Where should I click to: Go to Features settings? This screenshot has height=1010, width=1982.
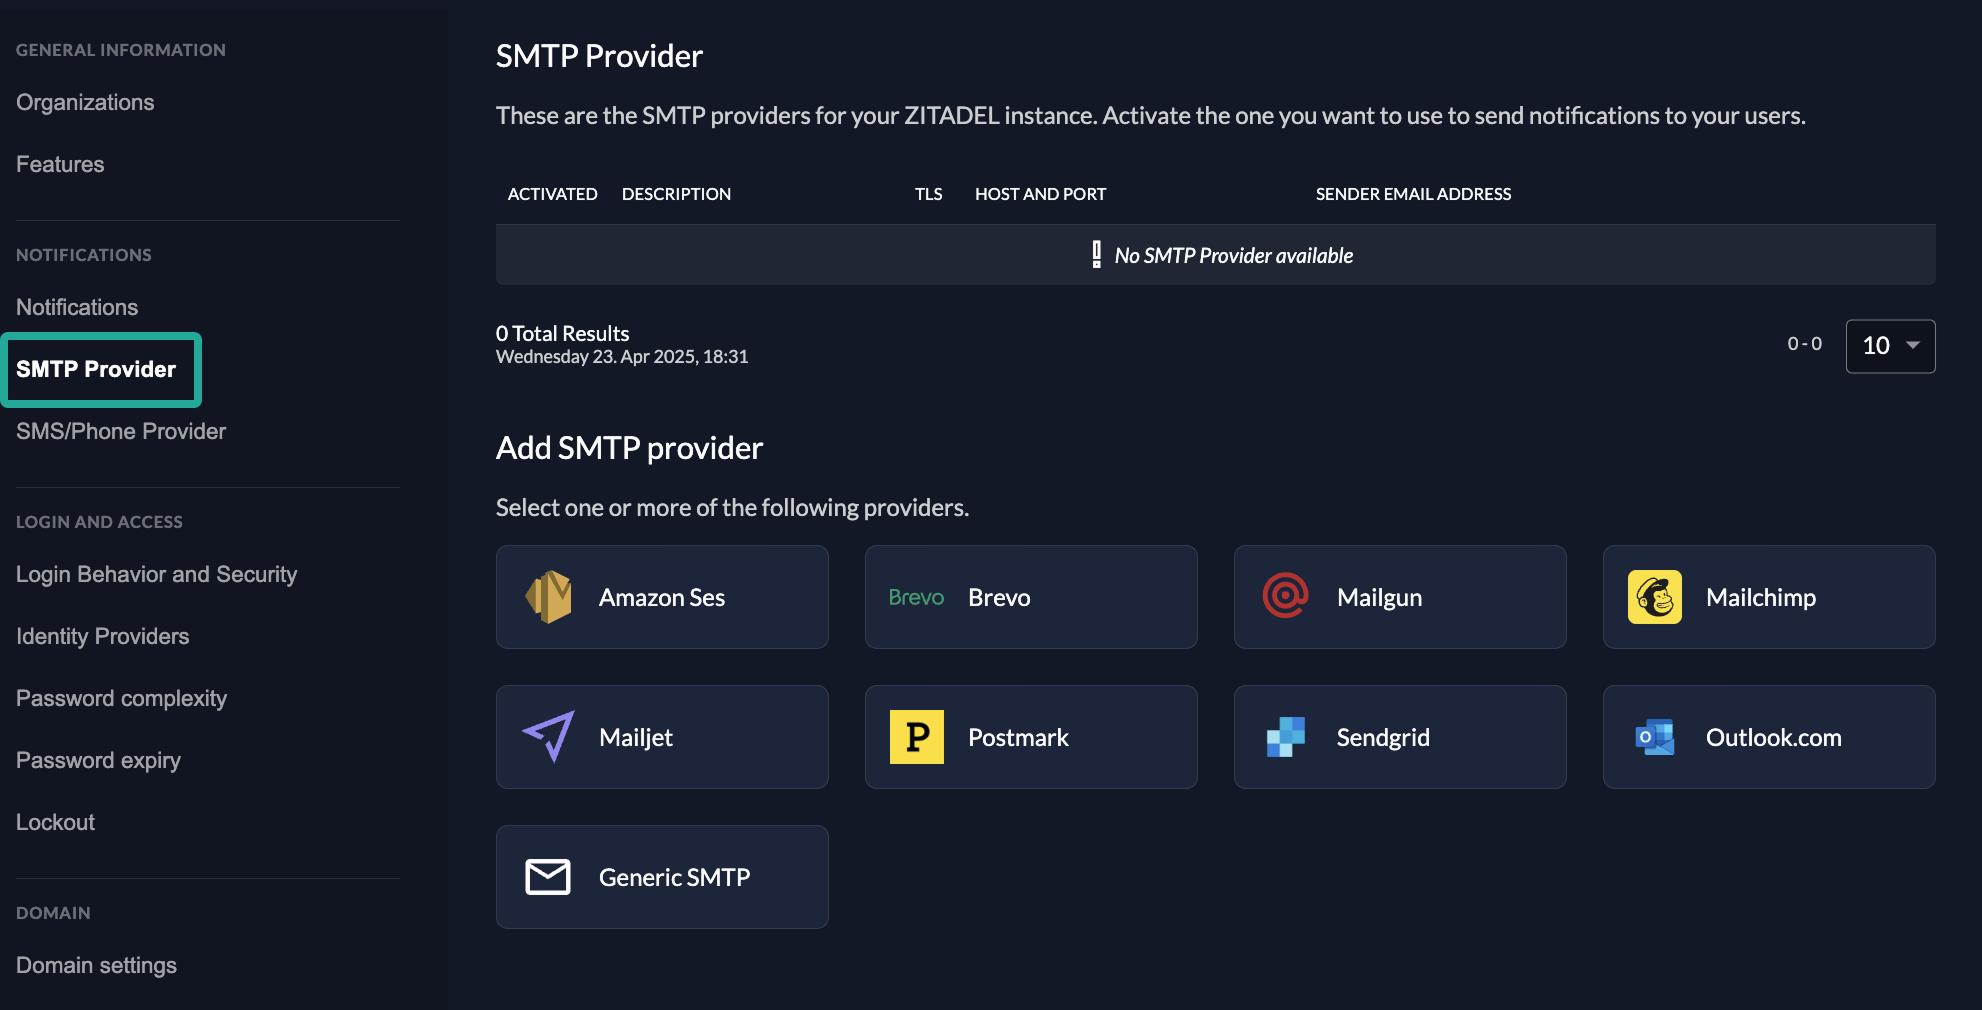point(60,165)
